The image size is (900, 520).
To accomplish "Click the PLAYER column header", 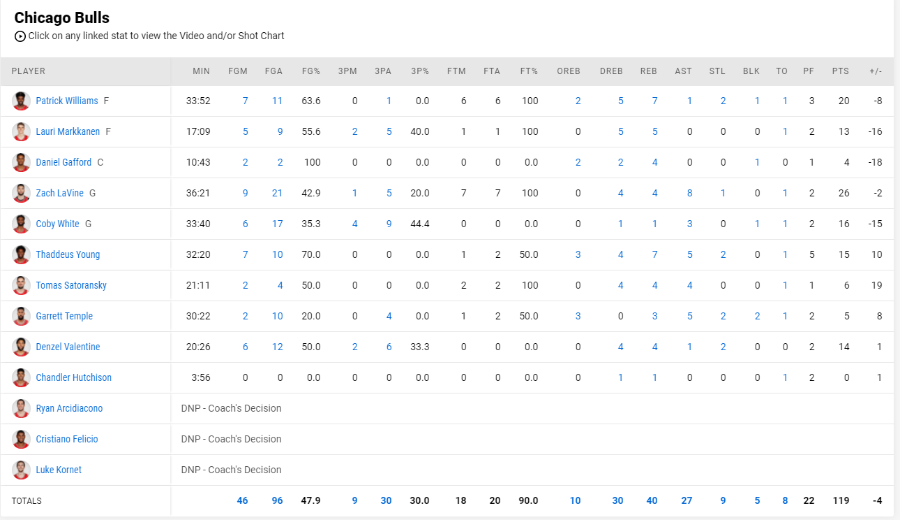I will pyautogui.click(x=28, y=71).
